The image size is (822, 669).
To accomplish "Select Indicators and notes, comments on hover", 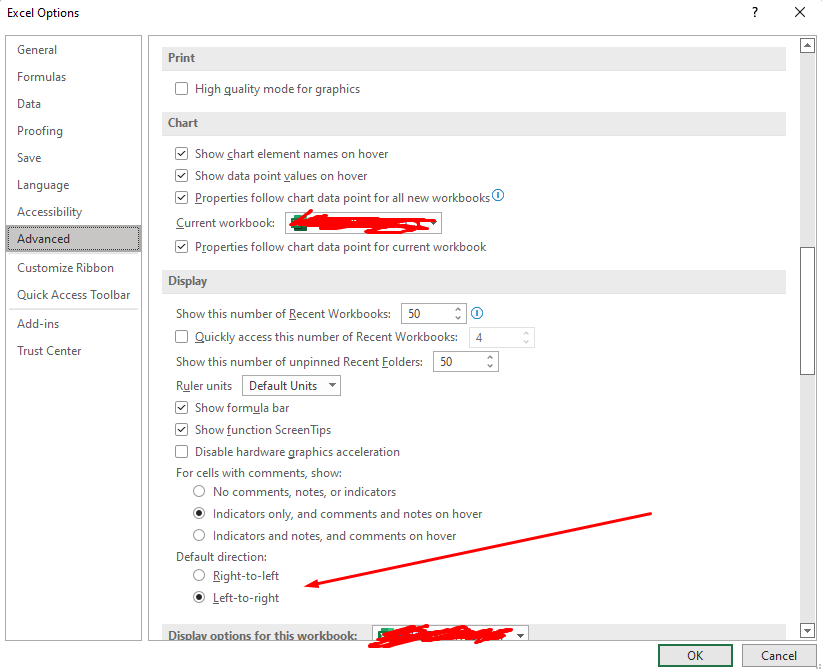I will (199, 535).
